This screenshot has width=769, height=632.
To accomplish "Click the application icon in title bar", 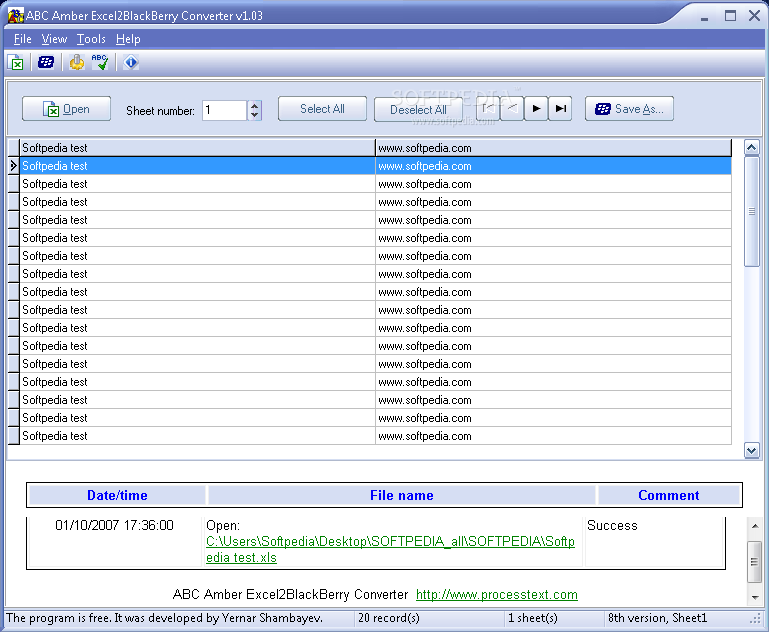I will click(16, 15).
